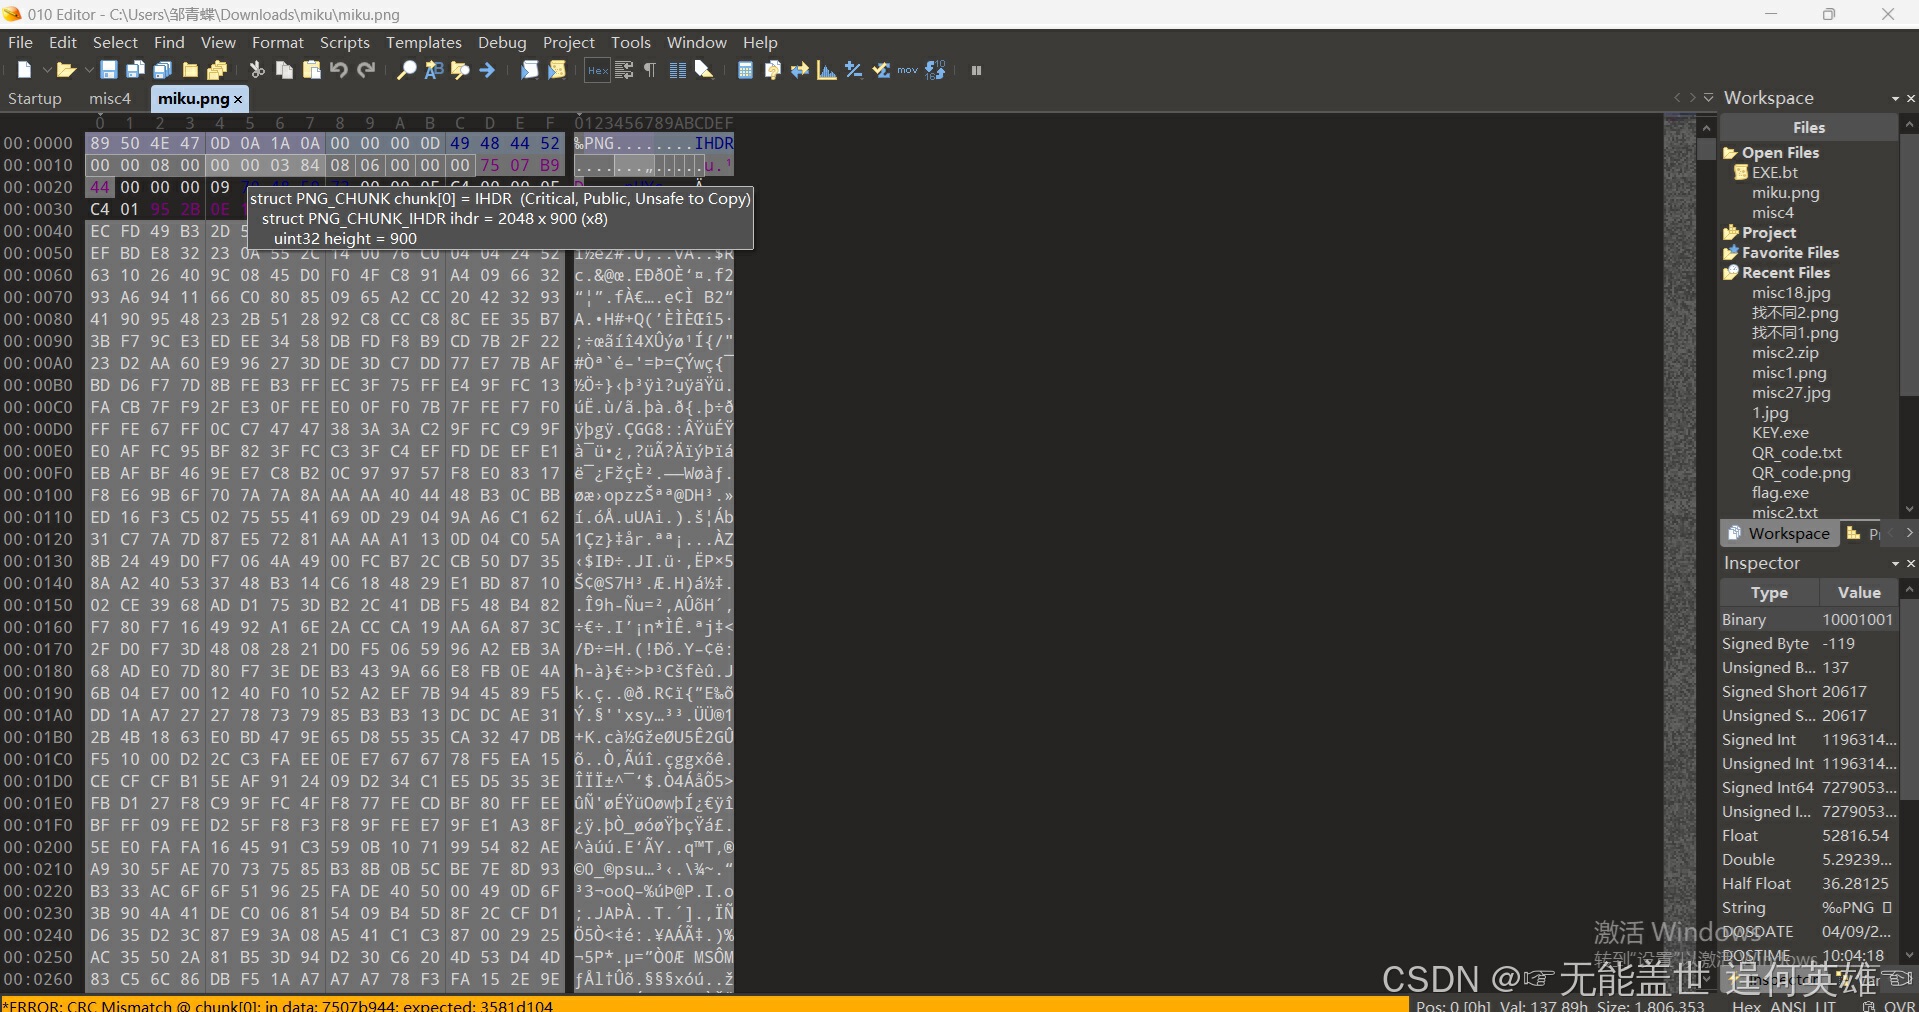Open the Find tool via magnifier icon
The image size is (1919, 1012).
[406, 70]
